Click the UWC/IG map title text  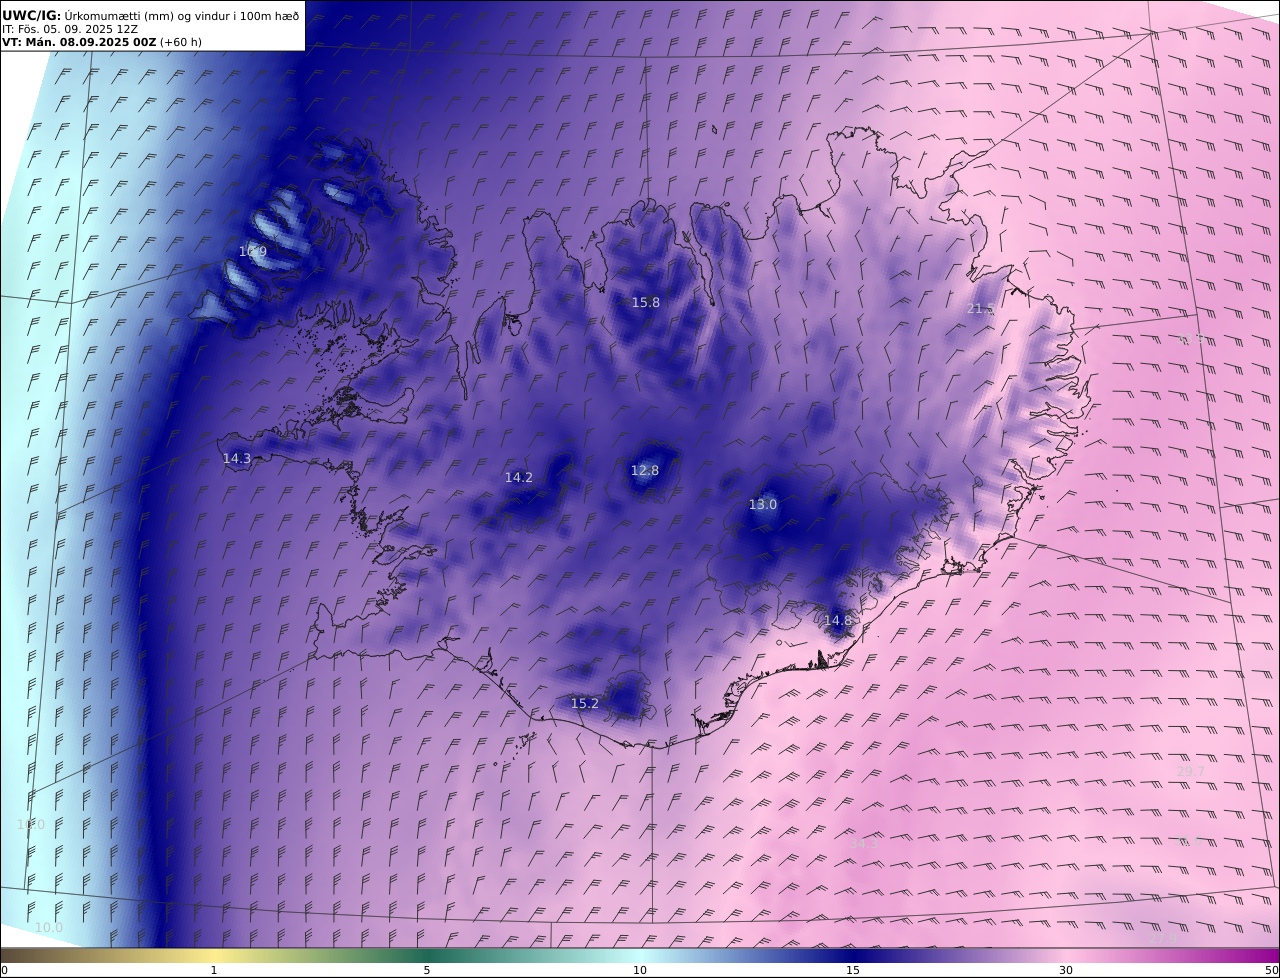point(150,15)
